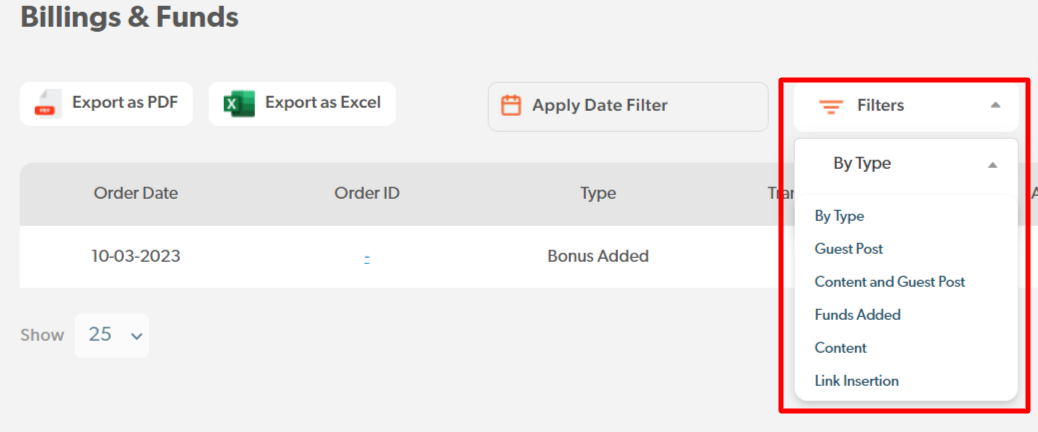Screen dimensions: 1038x432
Task: Choose the Link Insertion filter option
Action: coord(857,381)
